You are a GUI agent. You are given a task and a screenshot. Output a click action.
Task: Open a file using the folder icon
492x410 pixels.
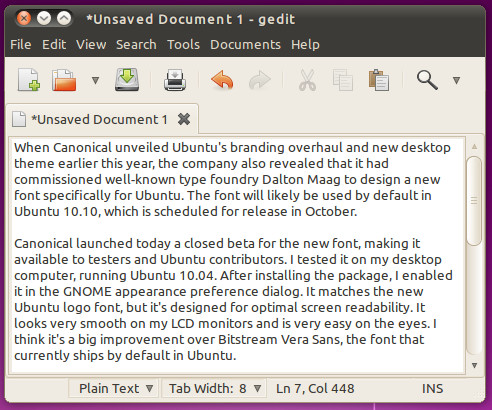coord(64,80)
